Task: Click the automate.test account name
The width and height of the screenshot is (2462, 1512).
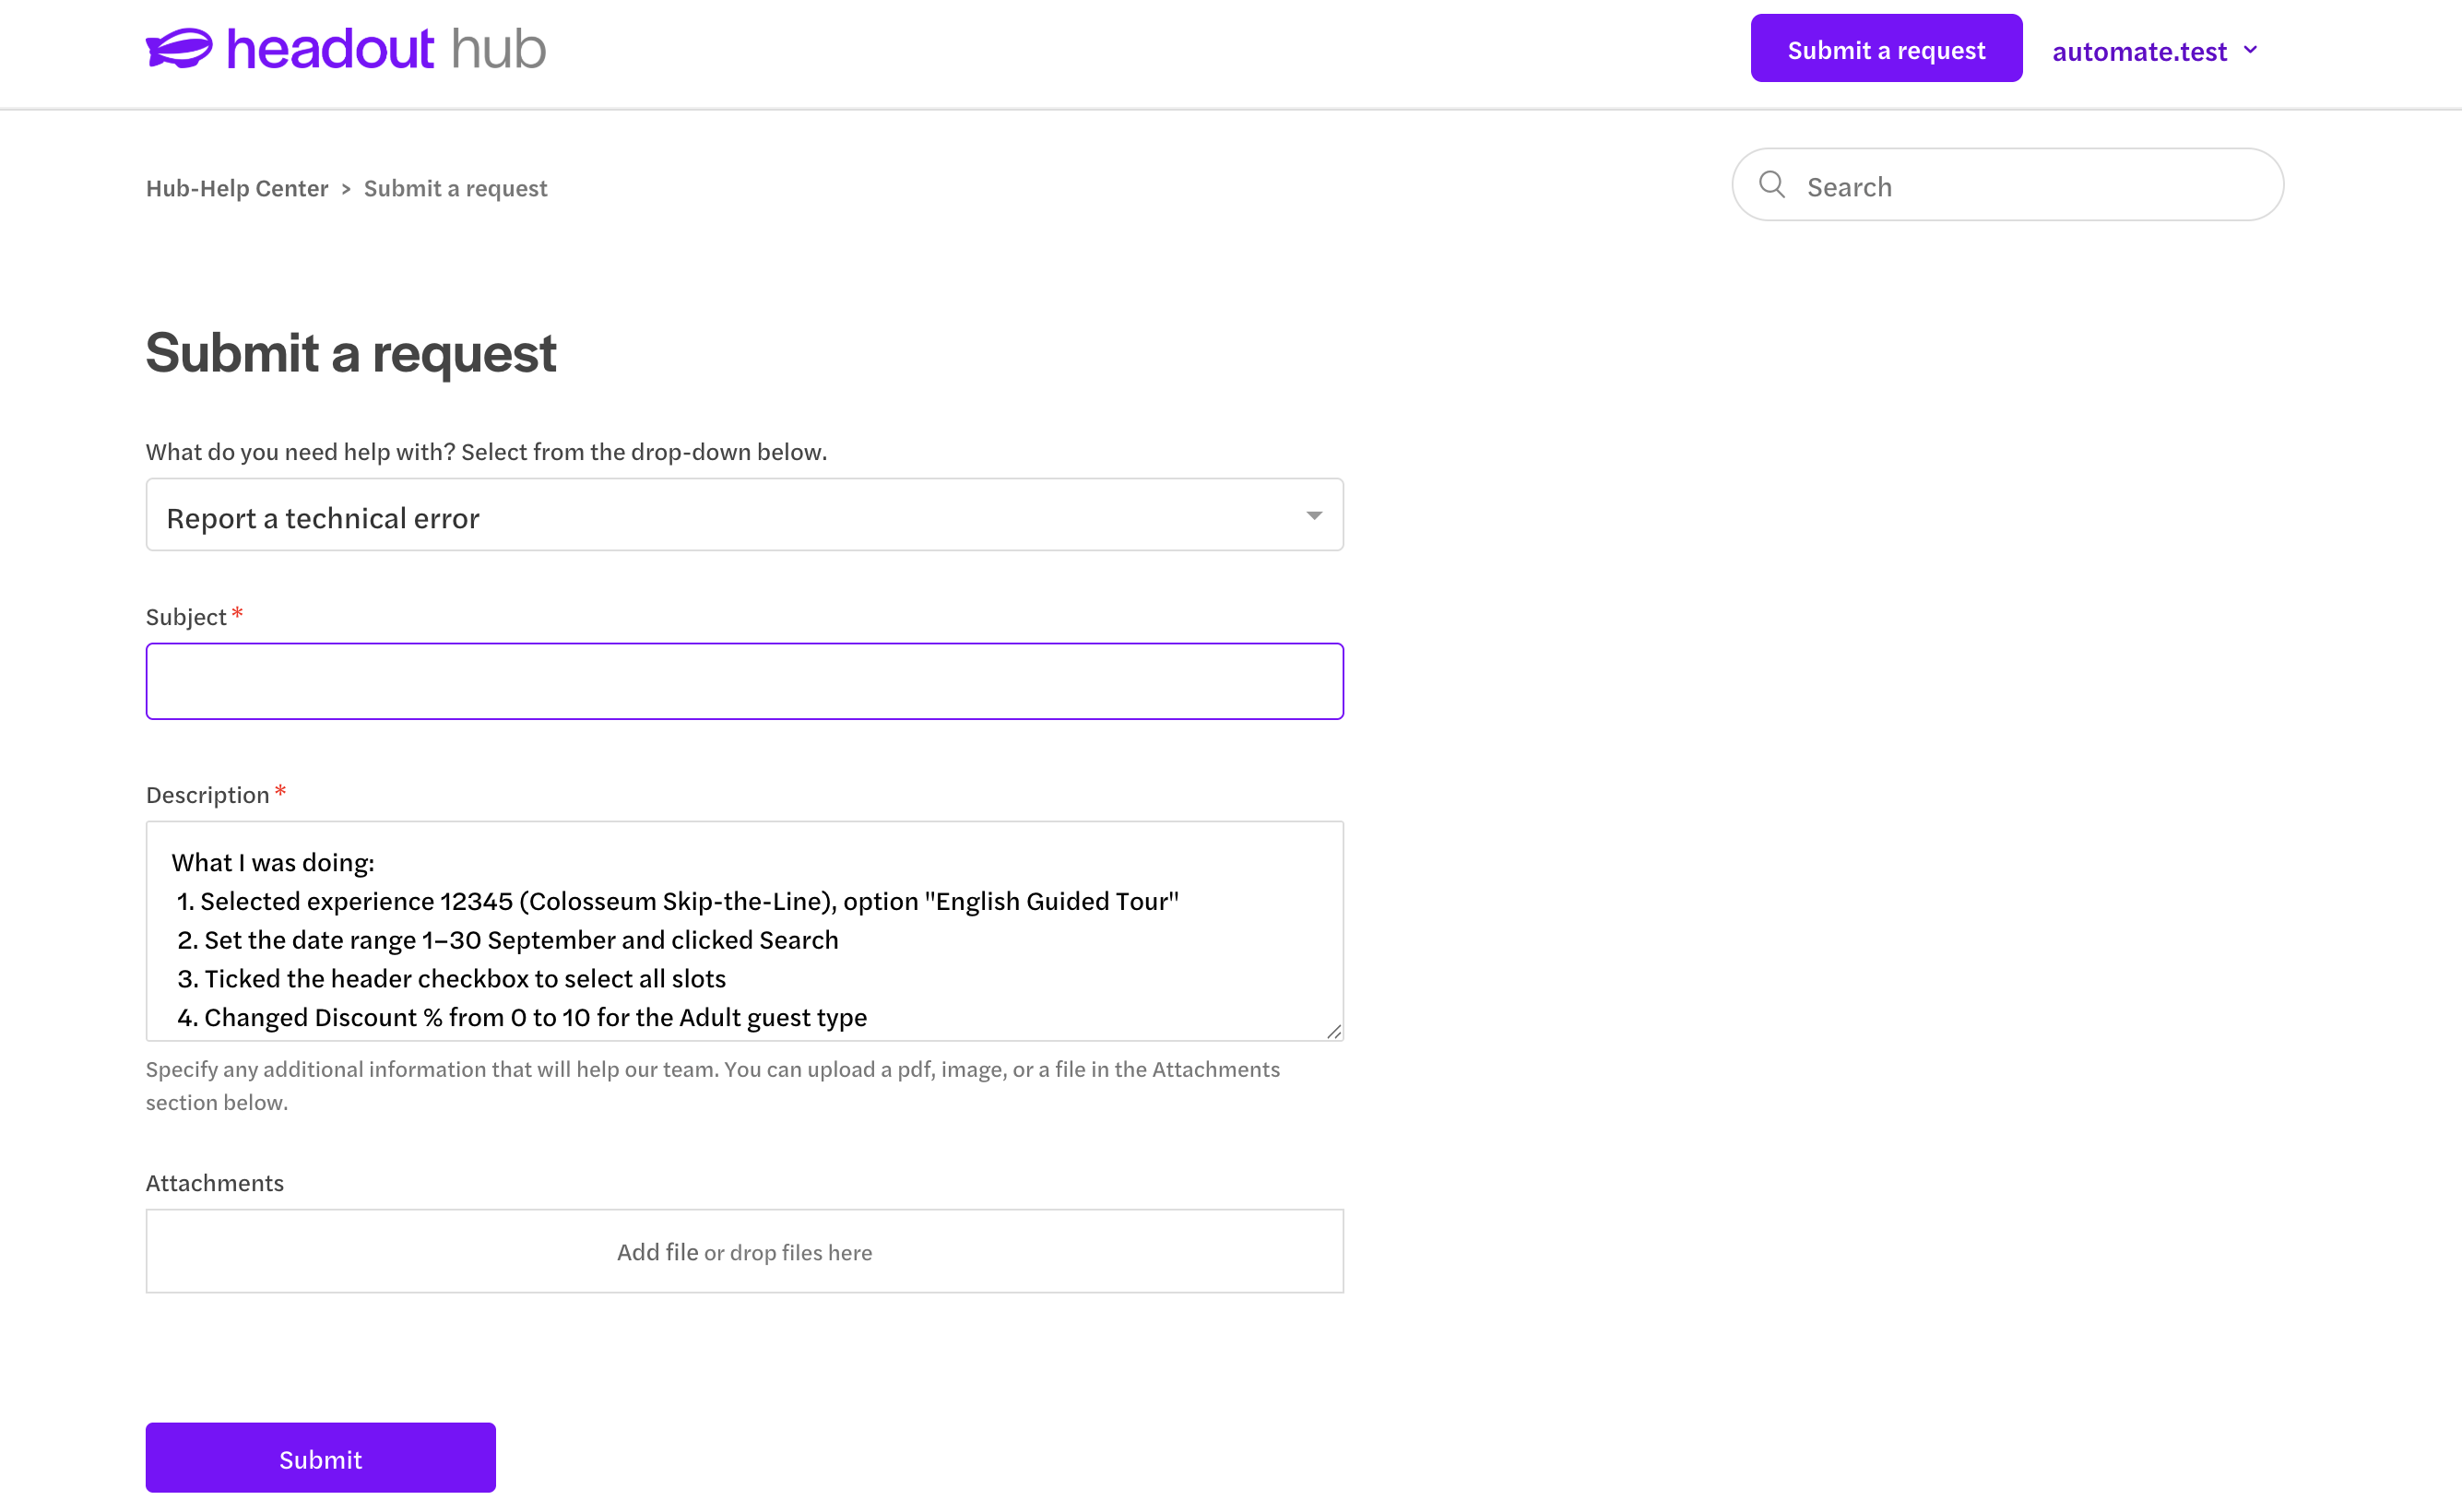Action: click(x=2139, y=51)
